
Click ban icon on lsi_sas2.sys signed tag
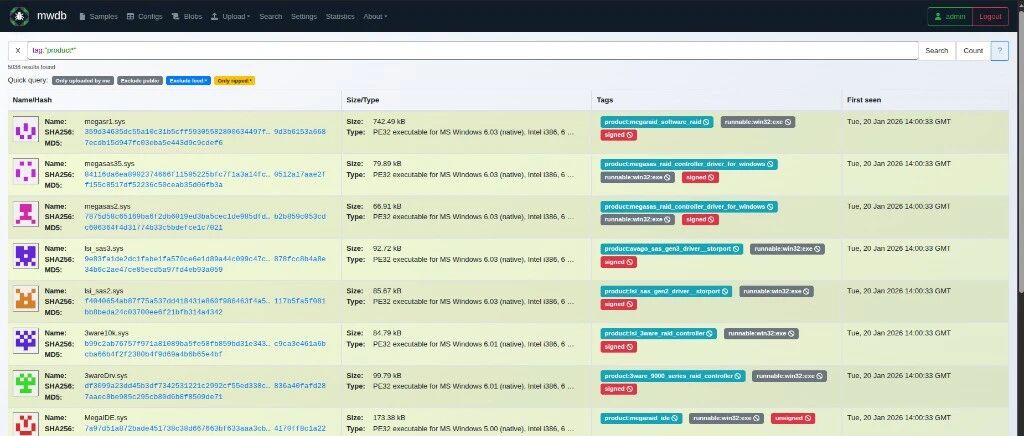631,304
